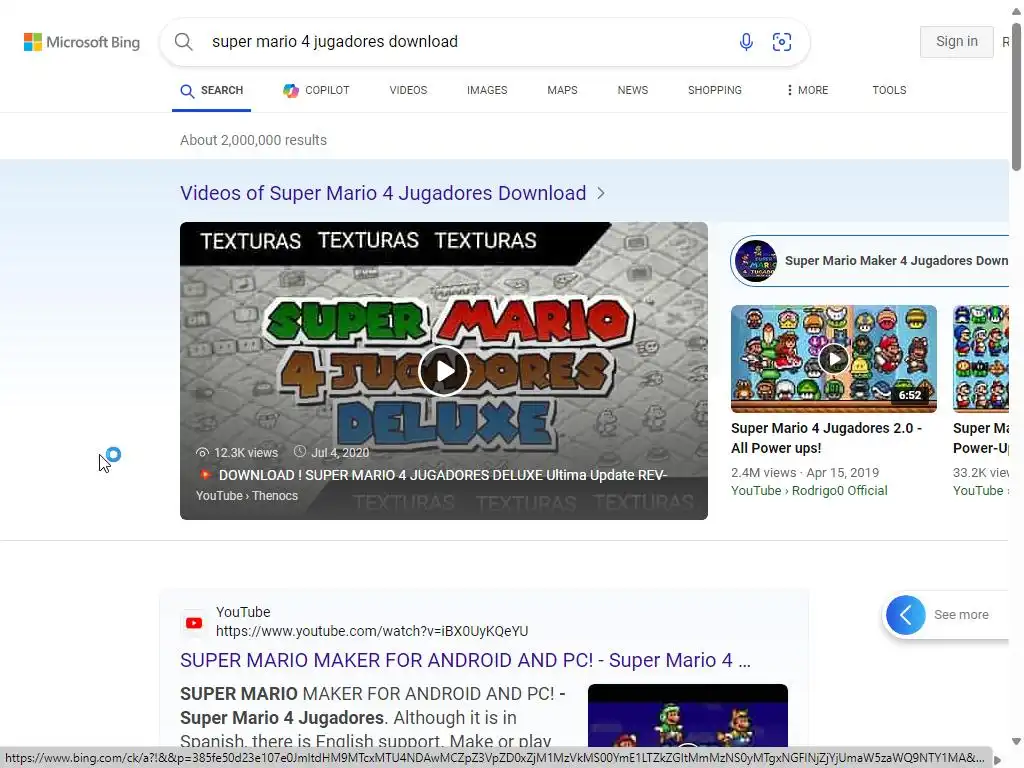Image resolution: width=1024 pixels, height=768 pixels.
Task: Start voice search with microphone icon
Action: pos(746,42)
